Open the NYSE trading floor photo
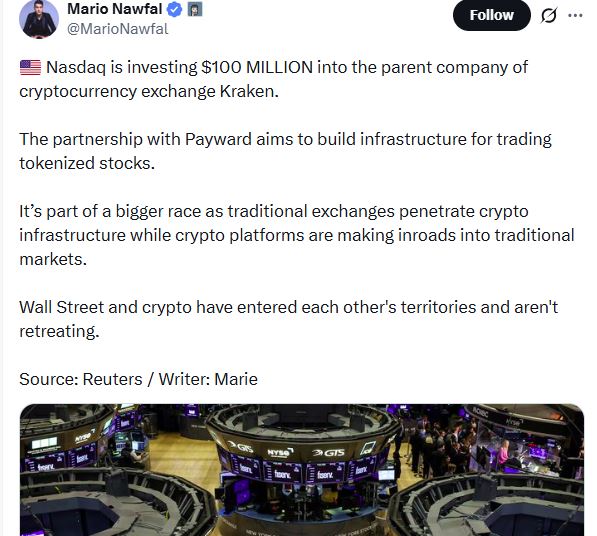597x536 pixels. point(302,470)
